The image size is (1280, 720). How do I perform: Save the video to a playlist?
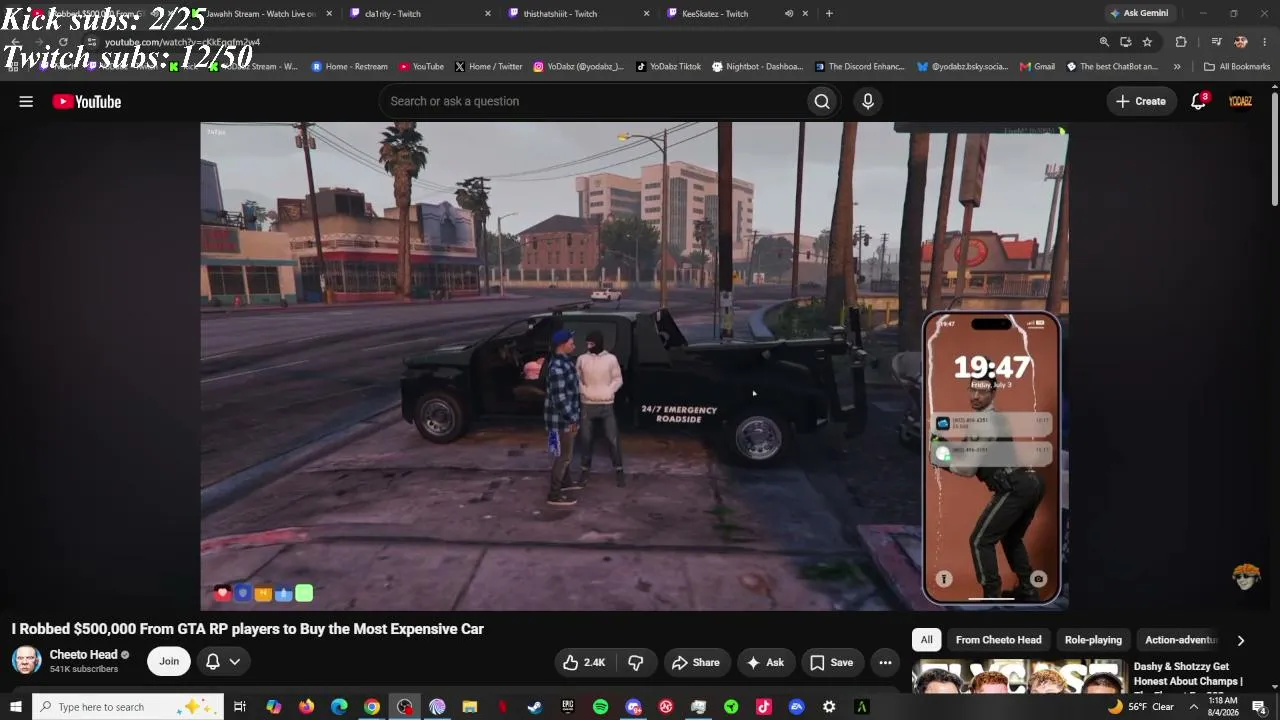pos(831,662)
